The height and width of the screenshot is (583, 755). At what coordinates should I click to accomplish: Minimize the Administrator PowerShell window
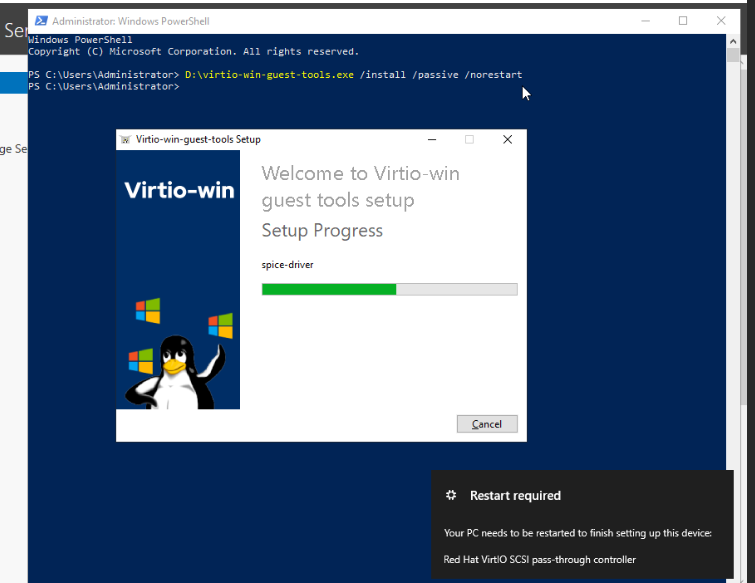(x=646, y=21)
